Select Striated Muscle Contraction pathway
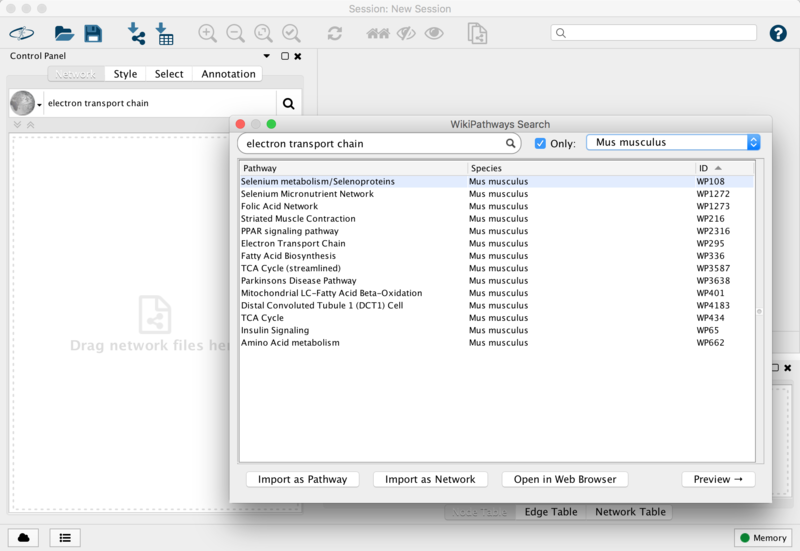Image resolution: width=800 pixels, height=551 pixels. (x=496, y=219)
